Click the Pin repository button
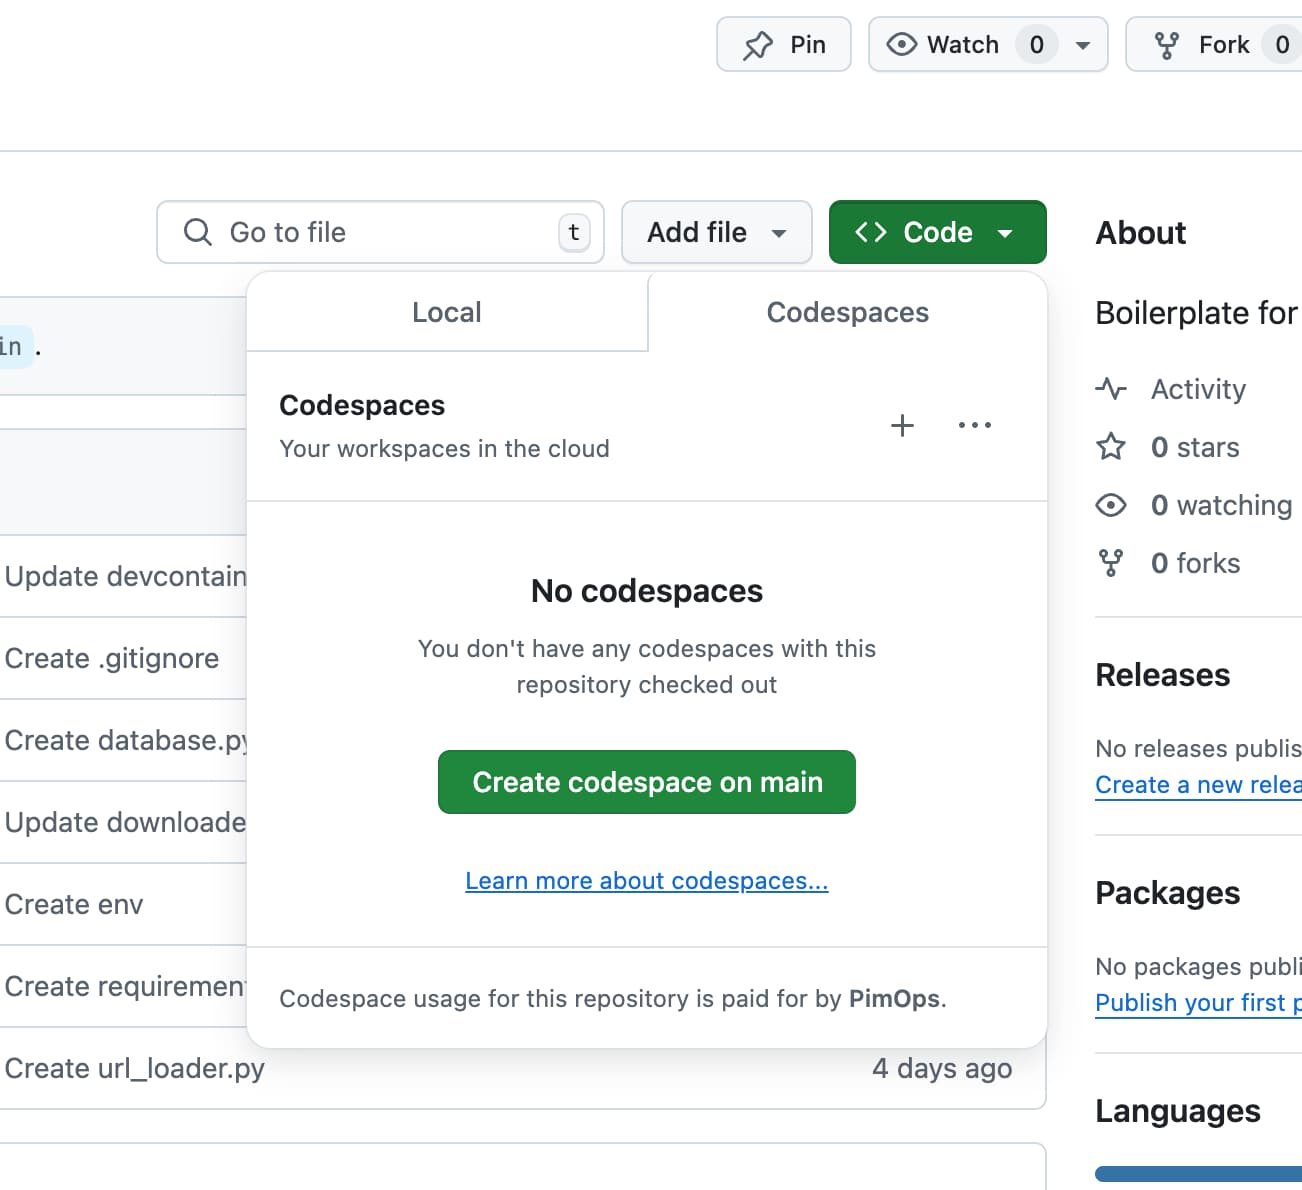This screenshot has height=1190, width=1302. 783,45
